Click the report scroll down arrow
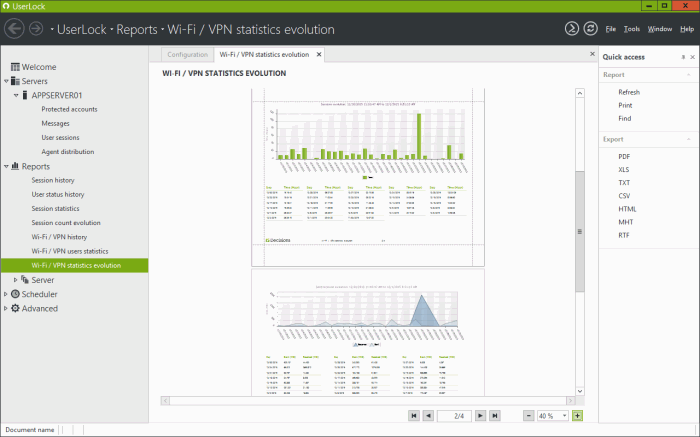The image size is (700, 437). (x=579, y=391)
